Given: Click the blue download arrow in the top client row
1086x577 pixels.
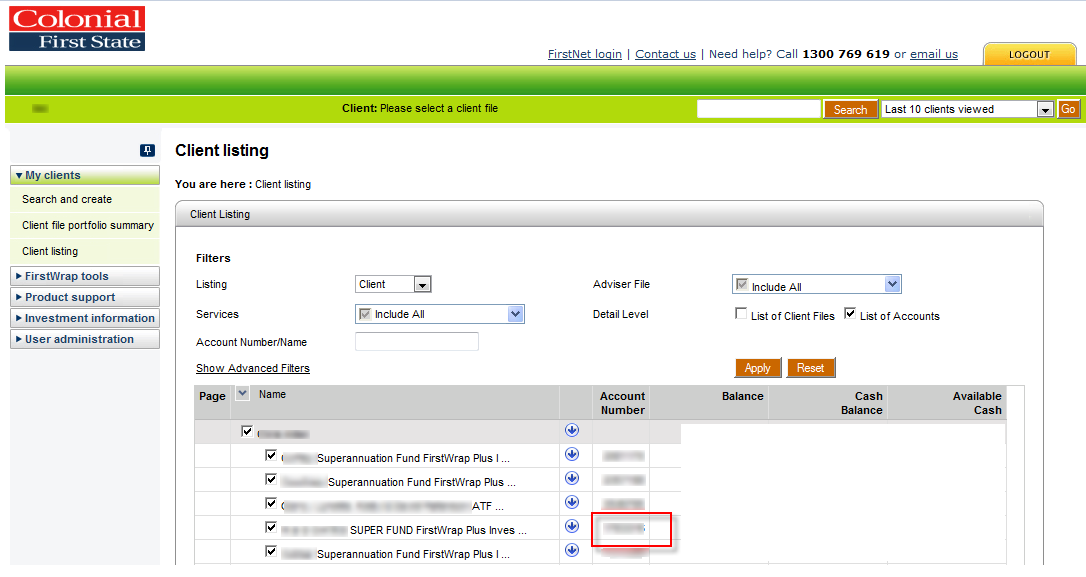Looking at the screenshot, I should click(571, 430).
